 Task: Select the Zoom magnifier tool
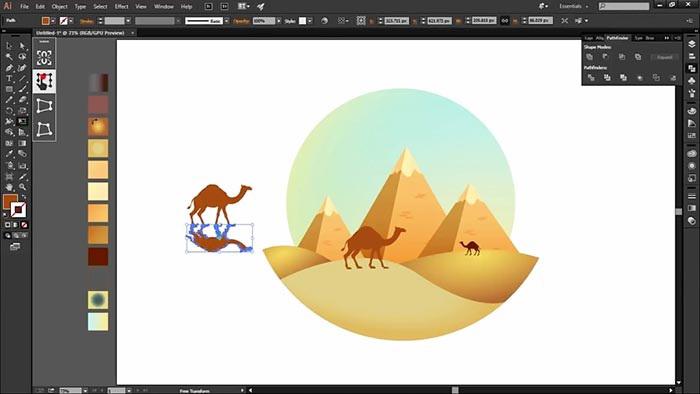22,187
